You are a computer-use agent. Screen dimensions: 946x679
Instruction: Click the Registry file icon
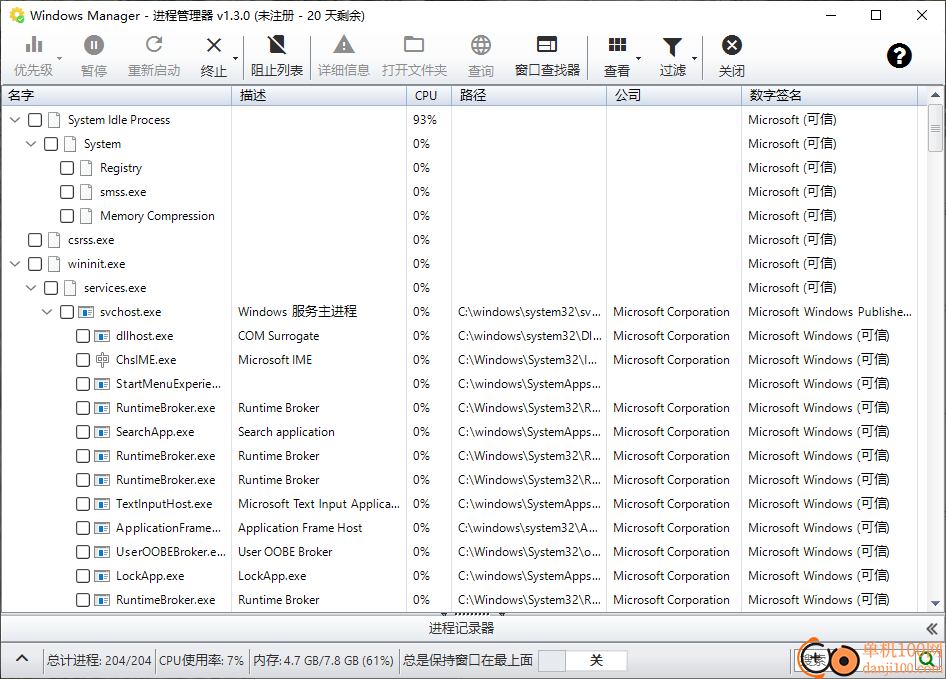[x=86, y=168]
